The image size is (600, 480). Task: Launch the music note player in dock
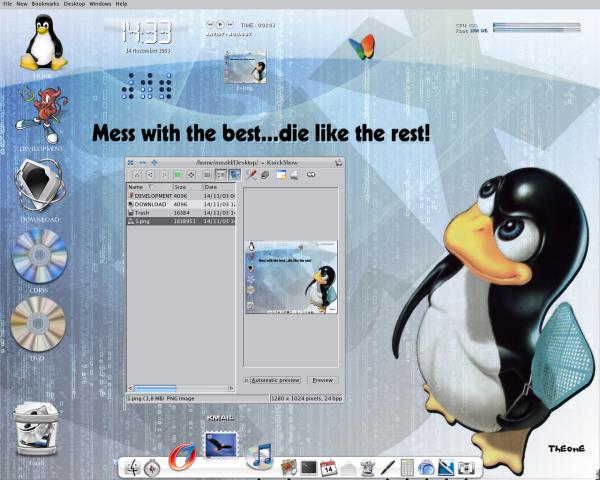coord(259,456)
